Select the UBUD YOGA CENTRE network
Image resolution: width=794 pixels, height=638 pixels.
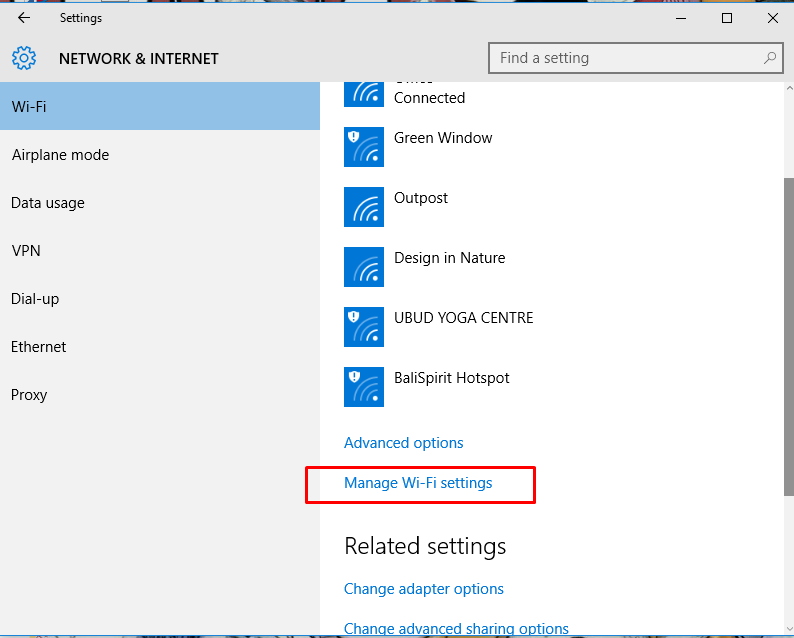tap(463, 318)
